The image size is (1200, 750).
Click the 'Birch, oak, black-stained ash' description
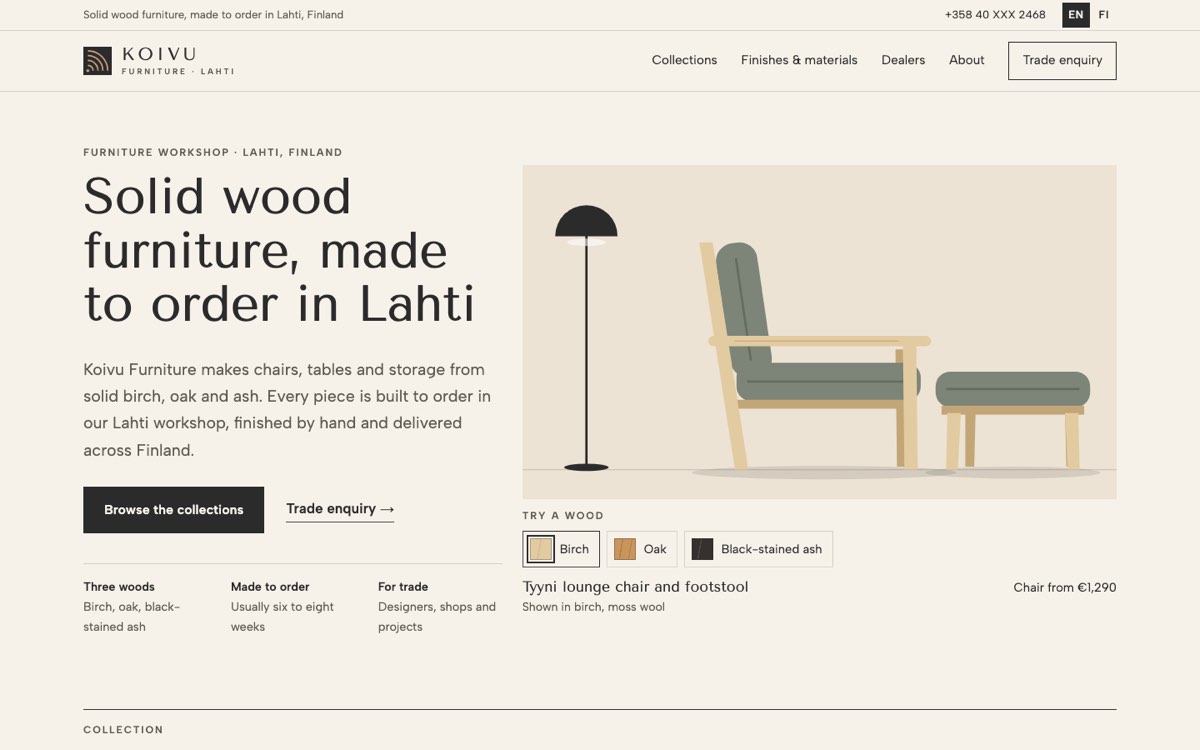132,617
